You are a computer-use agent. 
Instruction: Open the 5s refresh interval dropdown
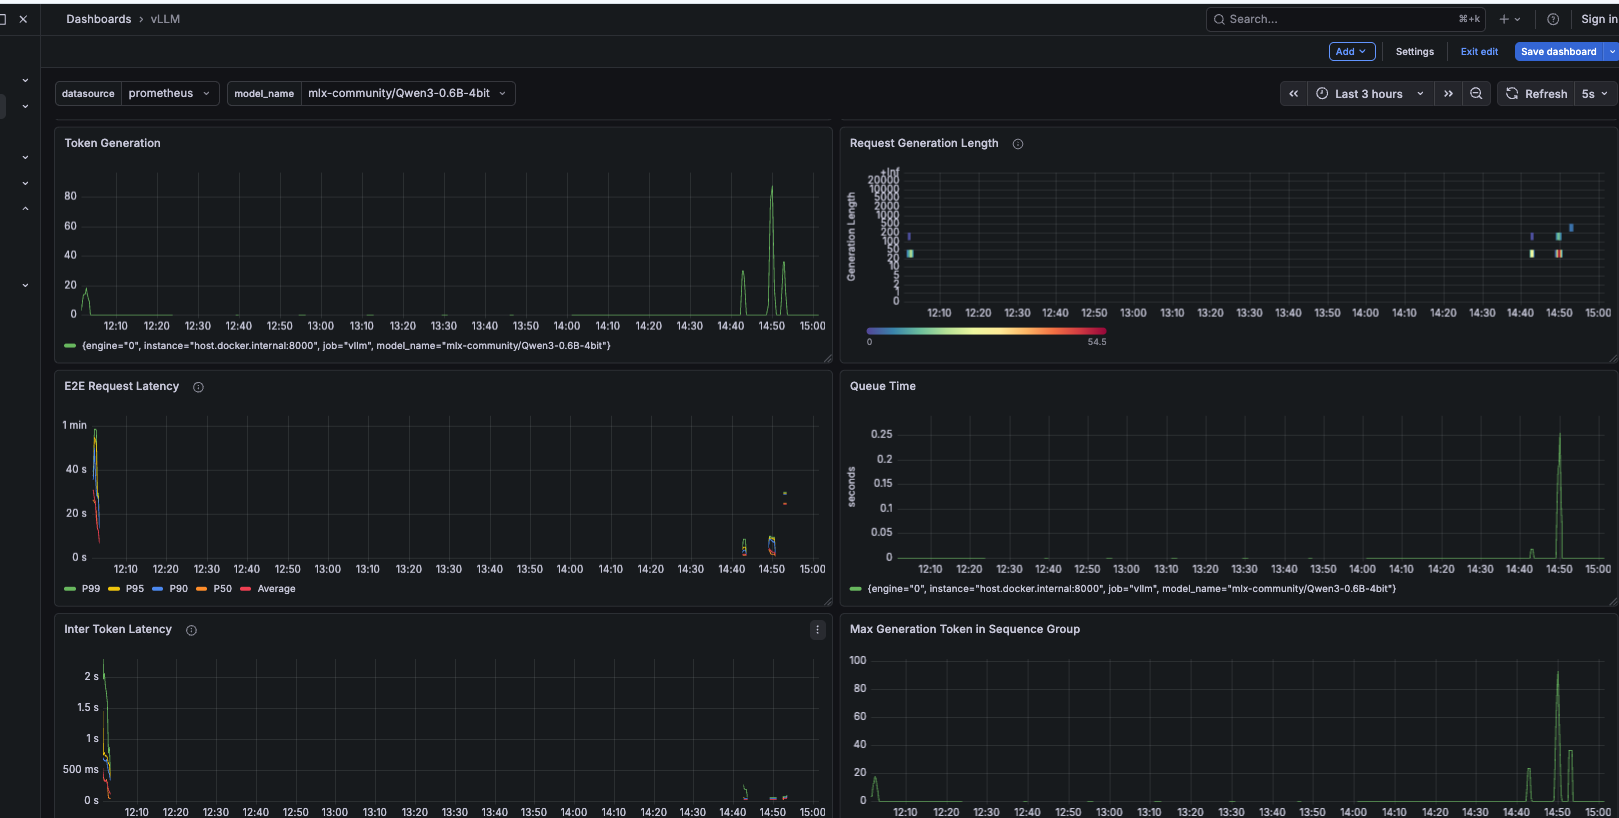click(x=1594, y=94)
